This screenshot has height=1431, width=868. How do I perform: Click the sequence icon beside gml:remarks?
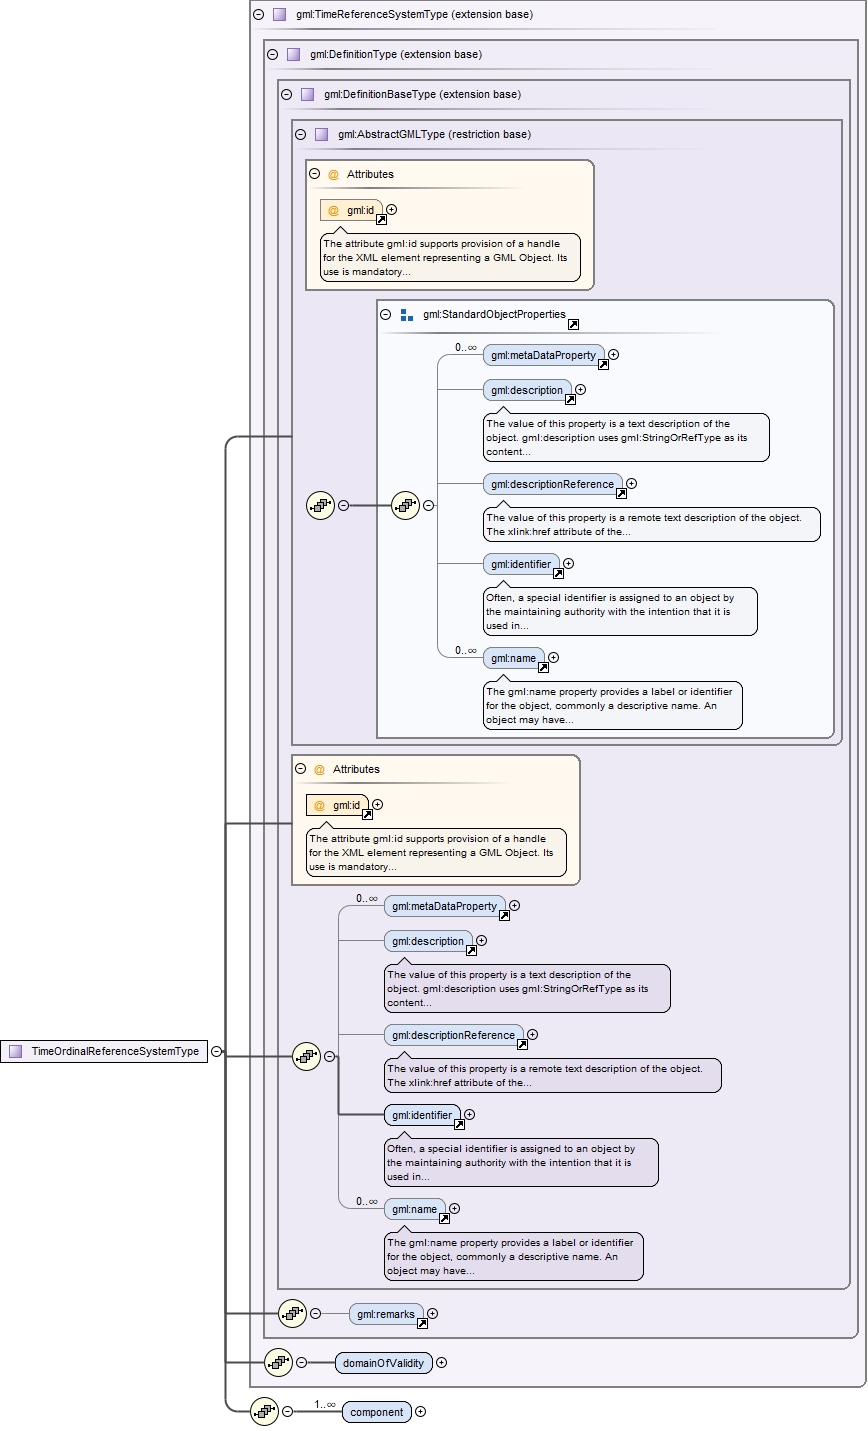292,1314
